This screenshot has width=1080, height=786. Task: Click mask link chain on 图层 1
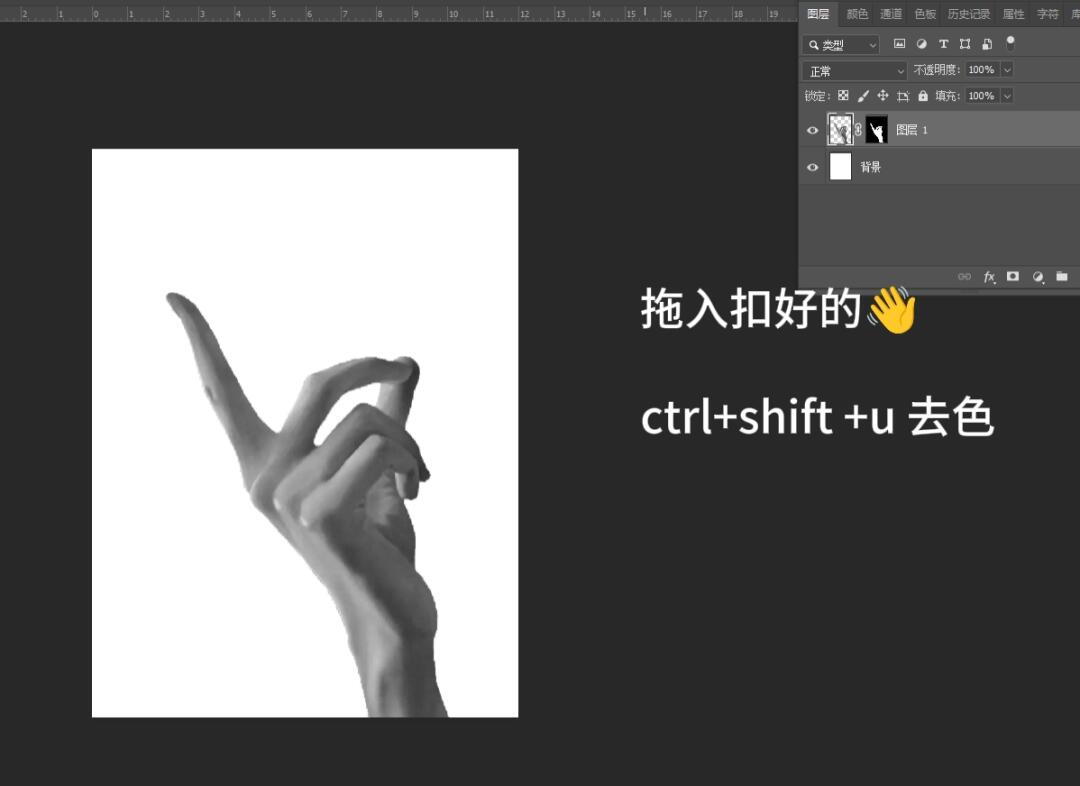pos(858,130)
